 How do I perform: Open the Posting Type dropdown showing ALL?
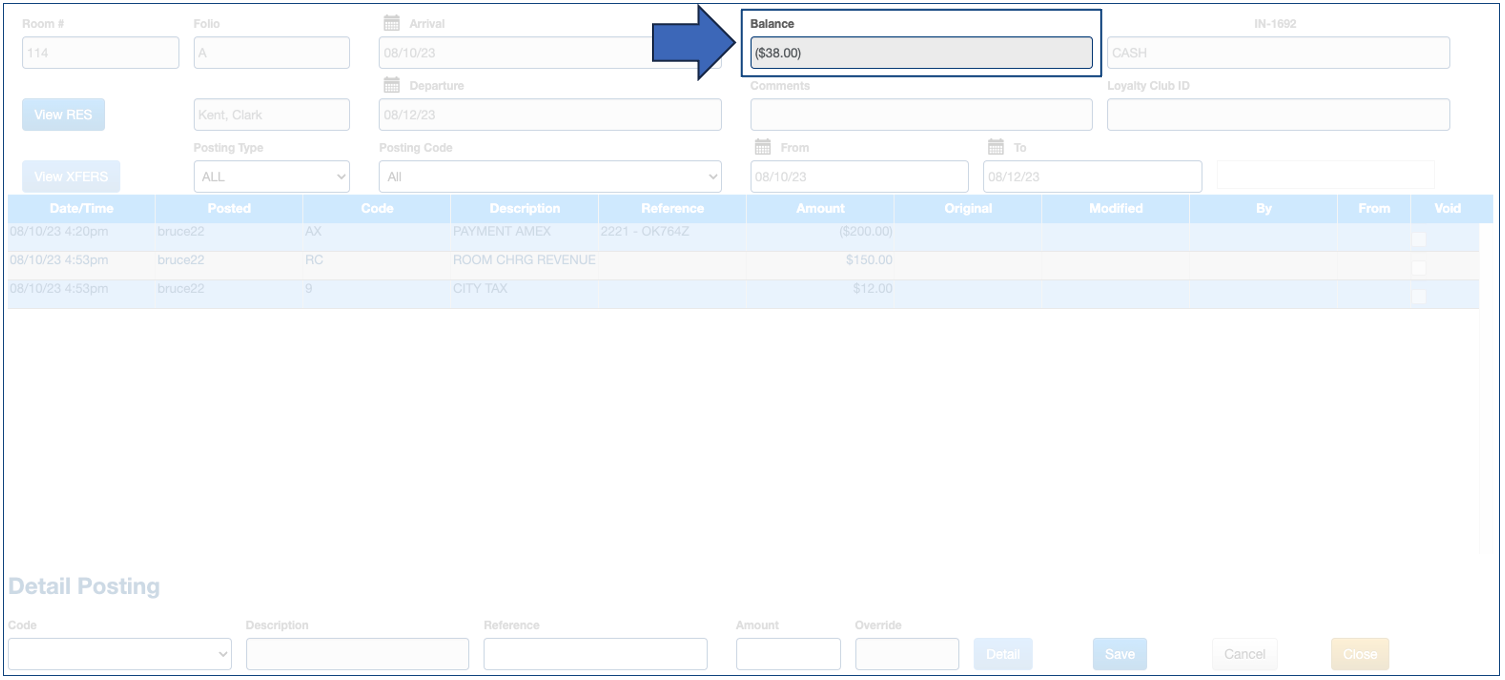(271, 176)
